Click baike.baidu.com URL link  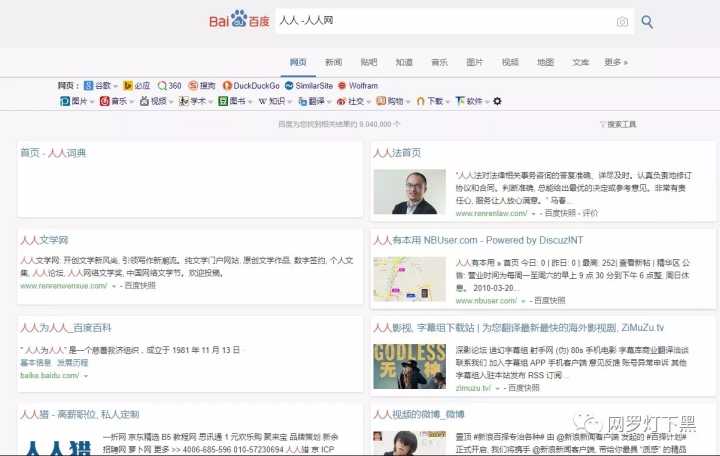coord(50,376)
